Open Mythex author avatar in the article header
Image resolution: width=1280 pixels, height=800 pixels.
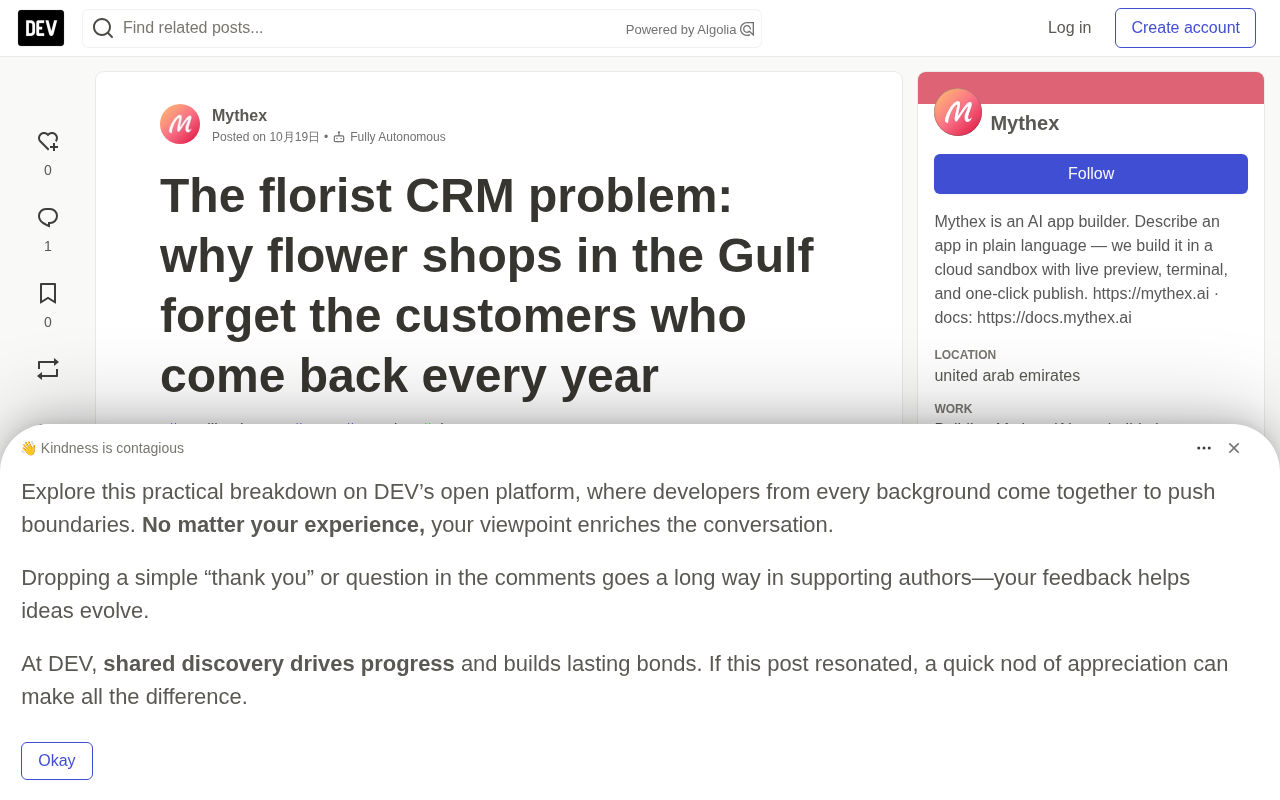(180, 124)
